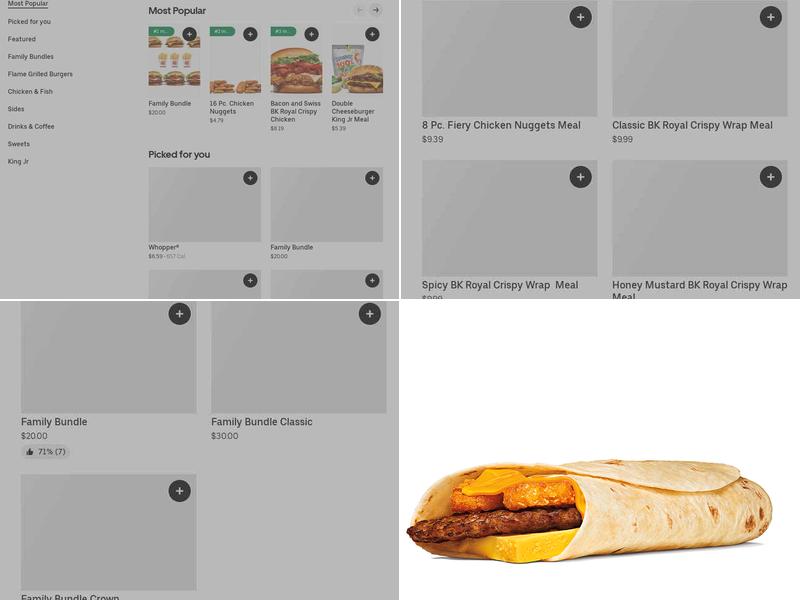
Task: Add Classic BK Royal Crispy Wrap Meal
Action: click(x=770, y=17)
